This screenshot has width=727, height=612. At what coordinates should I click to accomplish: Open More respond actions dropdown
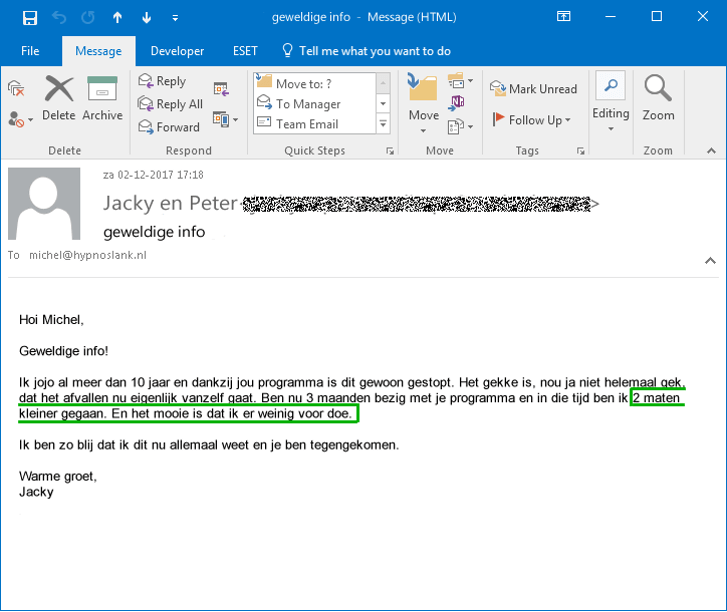coord(225,120)
